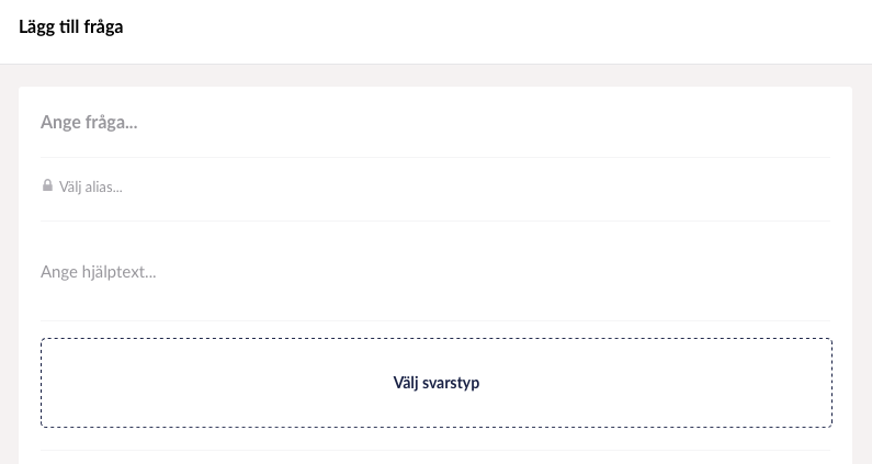Image resolution: width=872 pixels, height=464 pixels.
Task: Click the 'Lägg till fråga' header title
Action: [71, 27]
